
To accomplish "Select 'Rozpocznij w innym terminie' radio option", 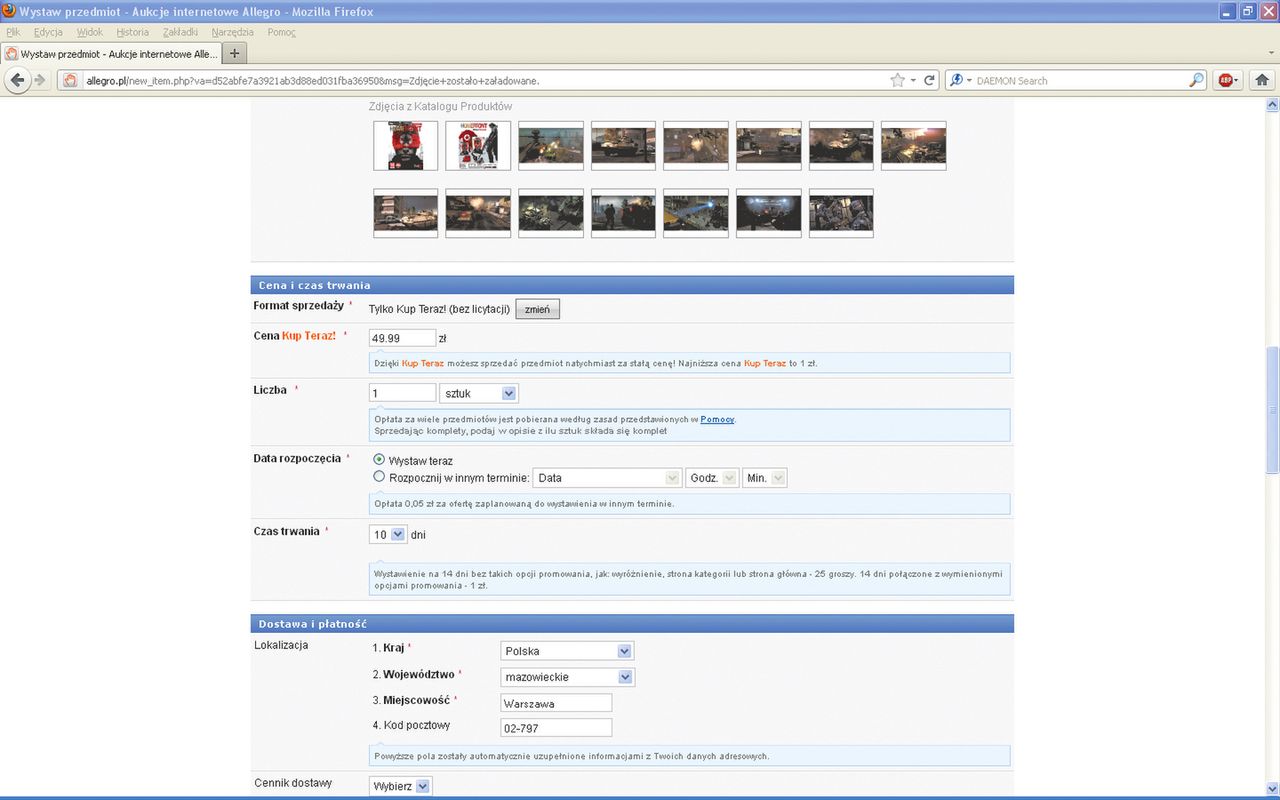I will 378,477.
